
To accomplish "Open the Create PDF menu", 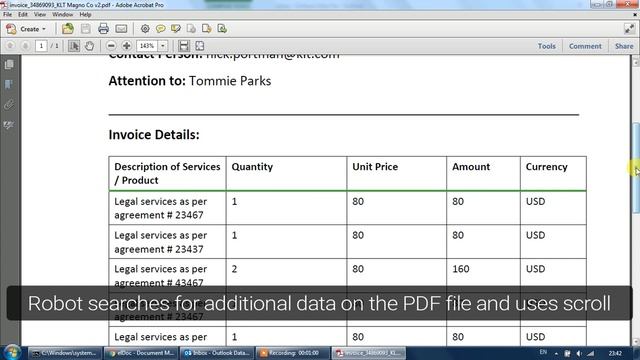I will pyautogui.click(x=27, y=29).
